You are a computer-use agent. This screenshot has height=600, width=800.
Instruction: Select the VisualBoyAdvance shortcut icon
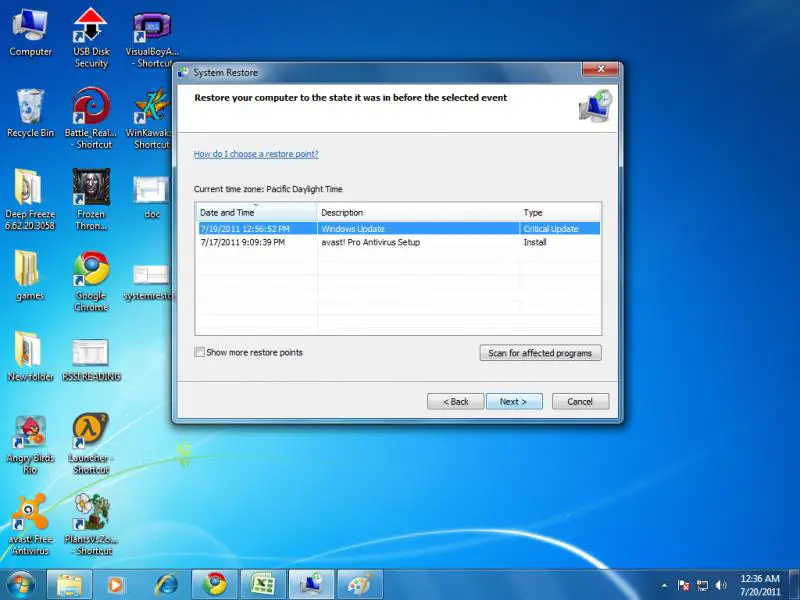pos(152,39)
